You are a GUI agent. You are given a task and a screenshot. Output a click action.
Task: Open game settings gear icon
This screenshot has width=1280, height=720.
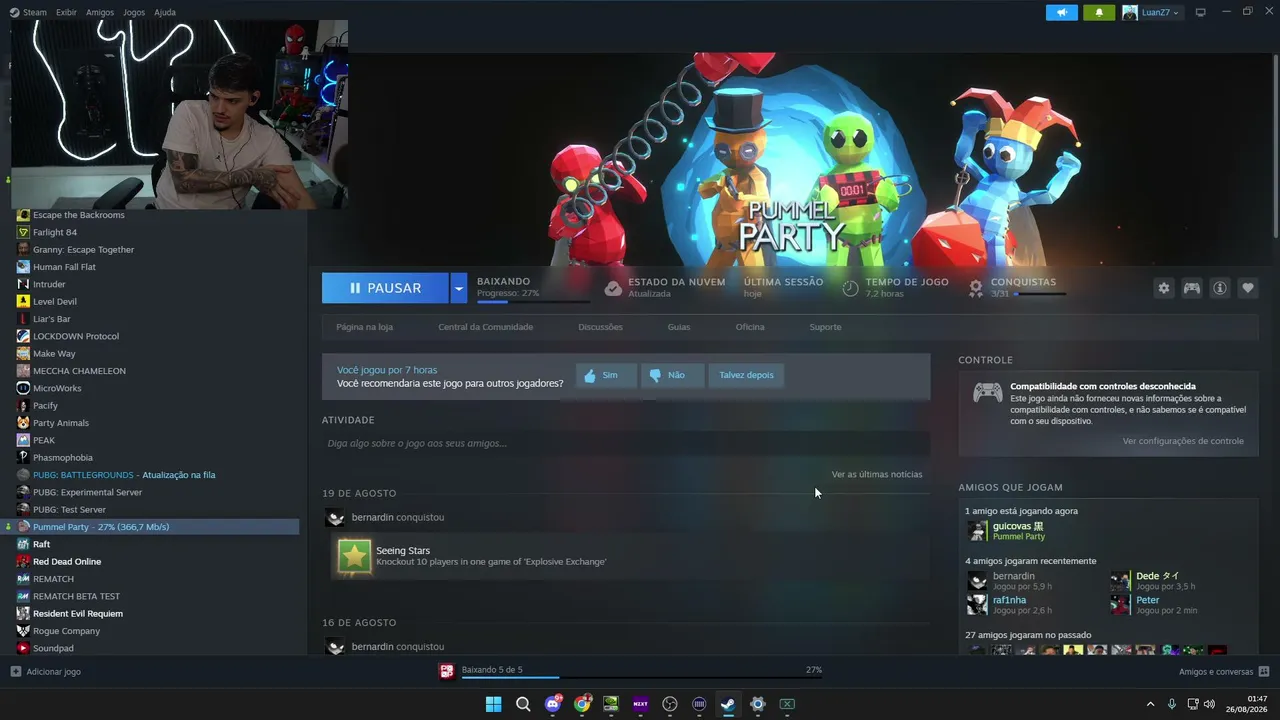(1164, 288)
